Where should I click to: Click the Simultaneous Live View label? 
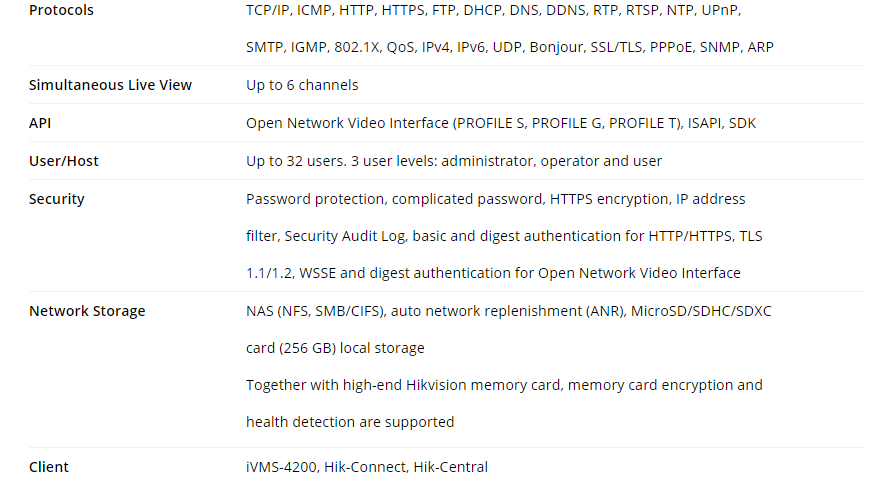[110, 85]
